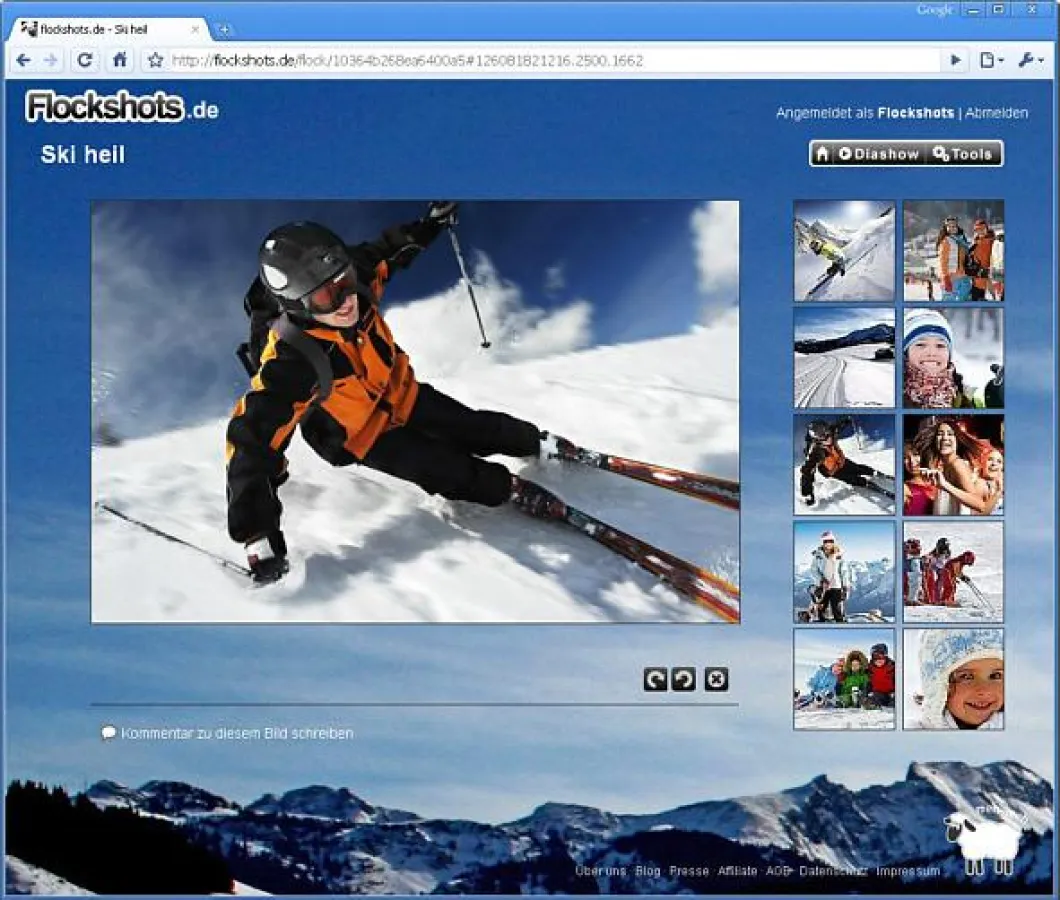Rotate the image counter-clockwise
This screenshot has width=1060, height=900.
click(x=683, y=680)
